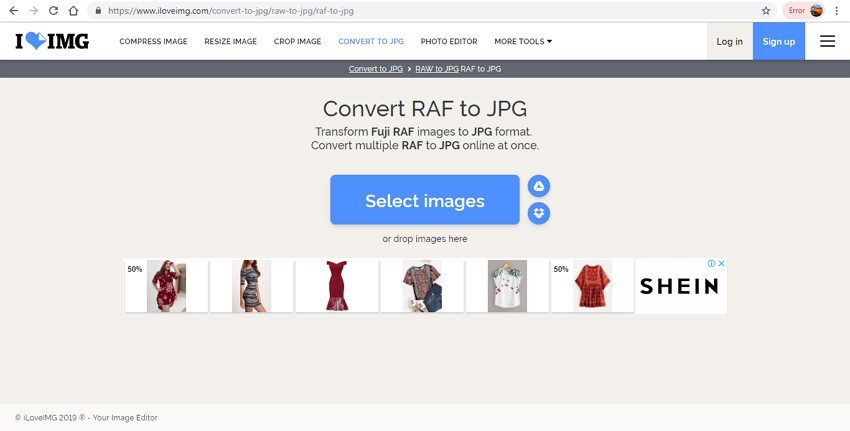Bookmark this page with star icon

pos(766,11)
